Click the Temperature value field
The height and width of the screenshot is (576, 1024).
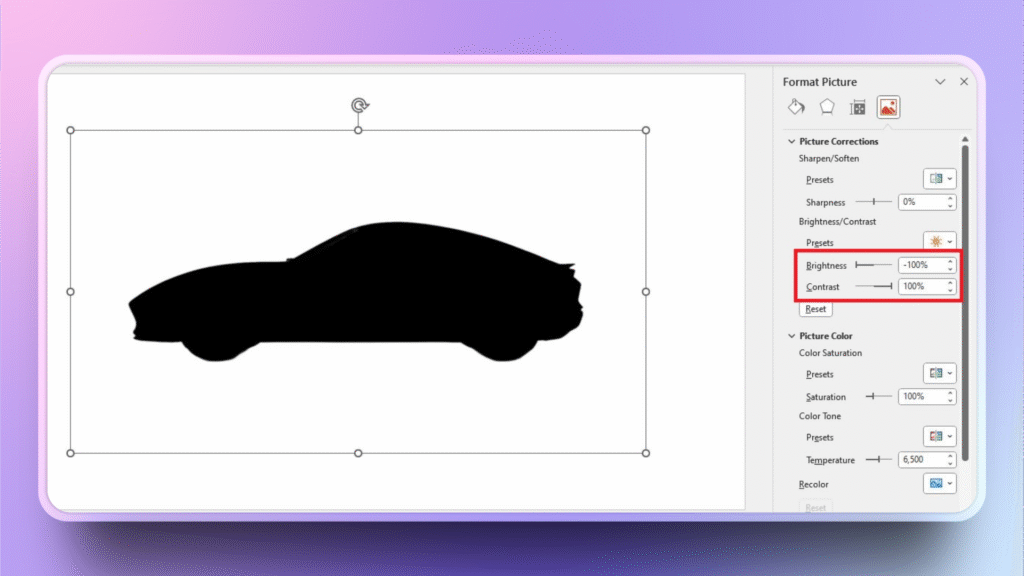[920, 460]
